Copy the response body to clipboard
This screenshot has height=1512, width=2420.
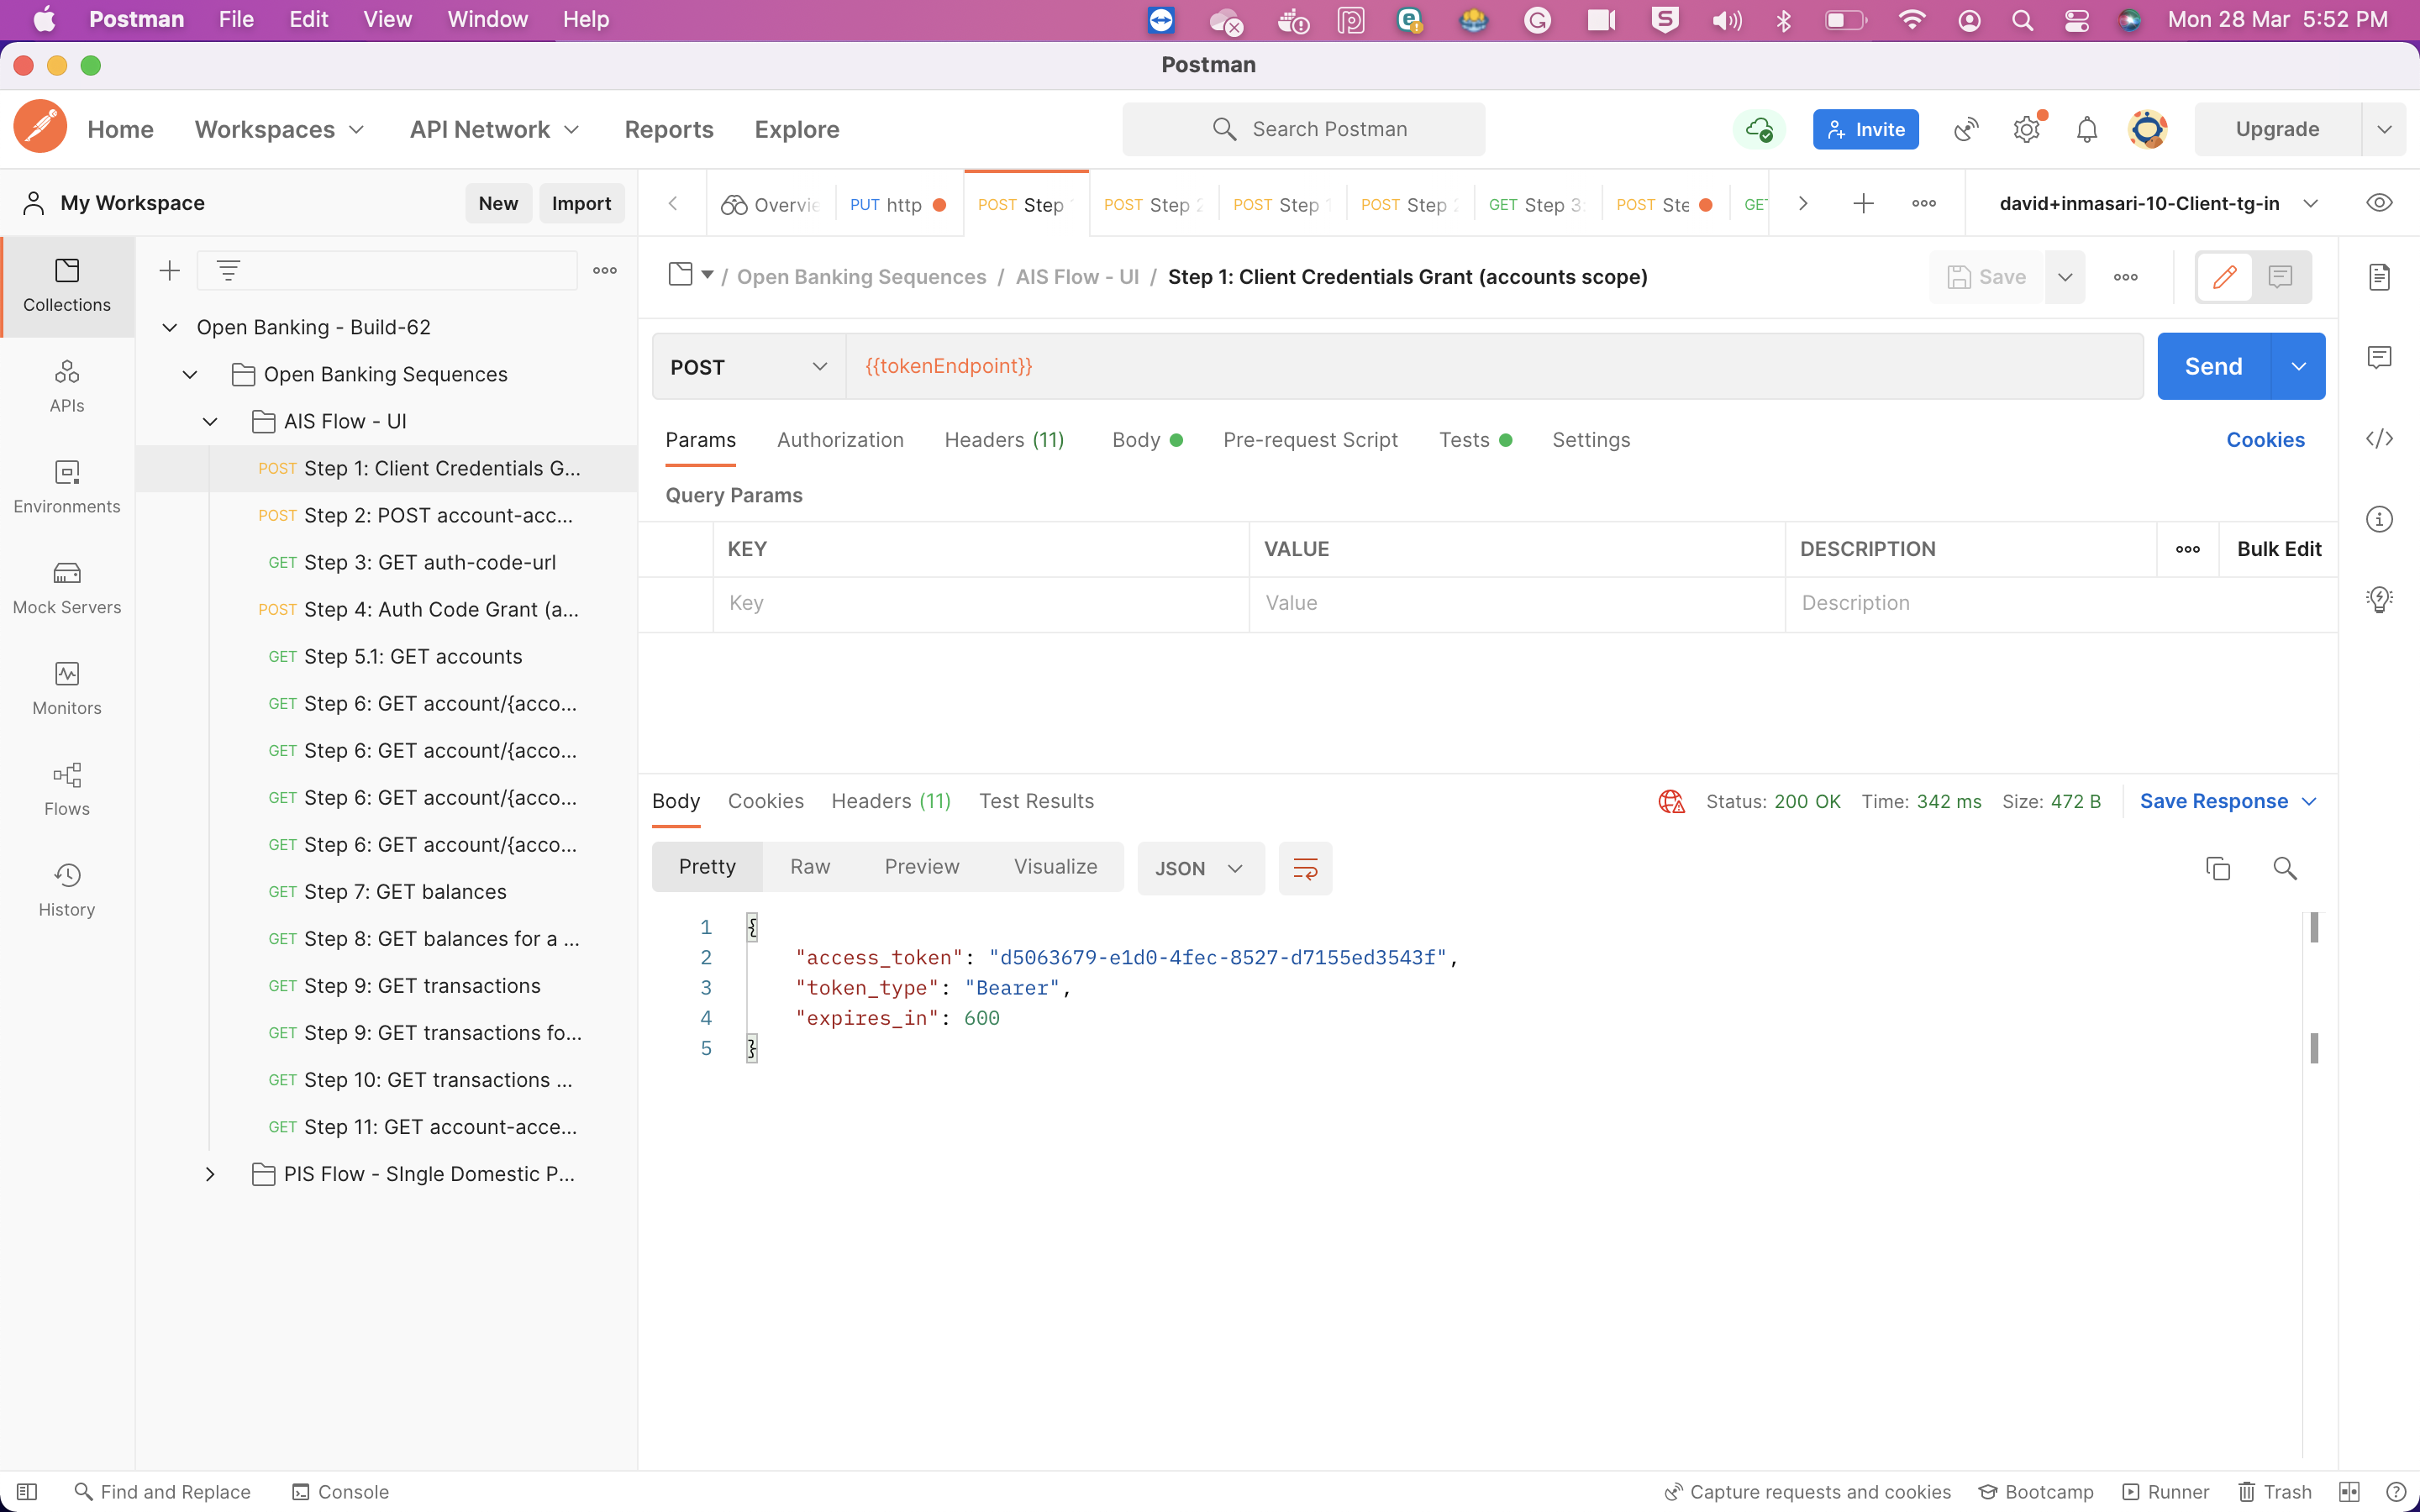[x=2217, y=868]
